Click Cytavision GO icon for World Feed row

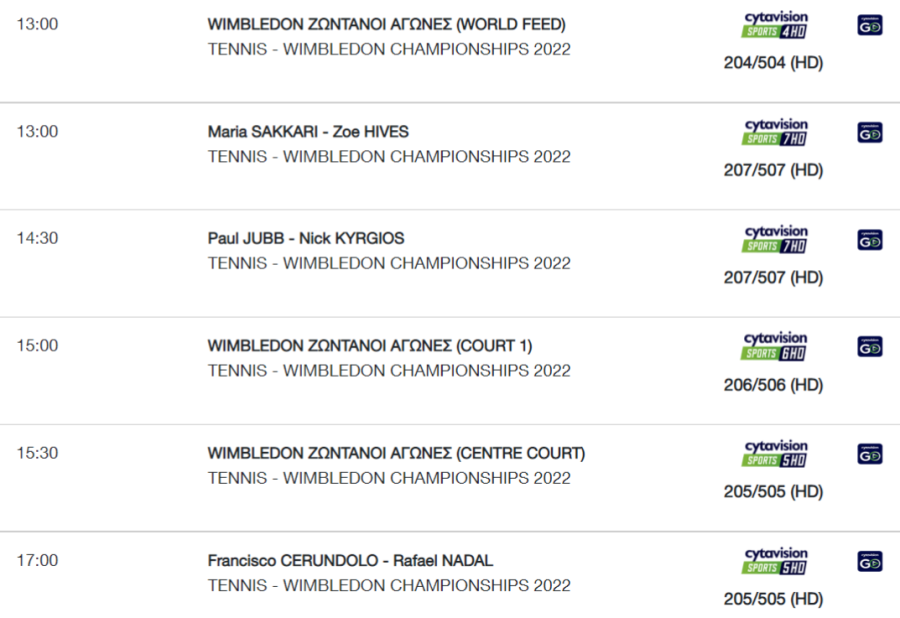pos(870,25)
